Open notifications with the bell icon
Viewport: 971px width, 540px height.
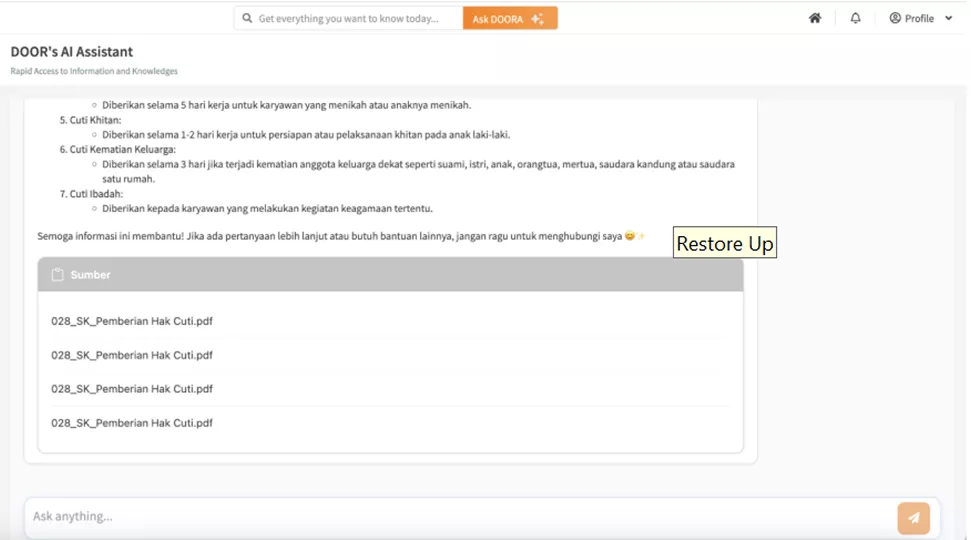855,18
